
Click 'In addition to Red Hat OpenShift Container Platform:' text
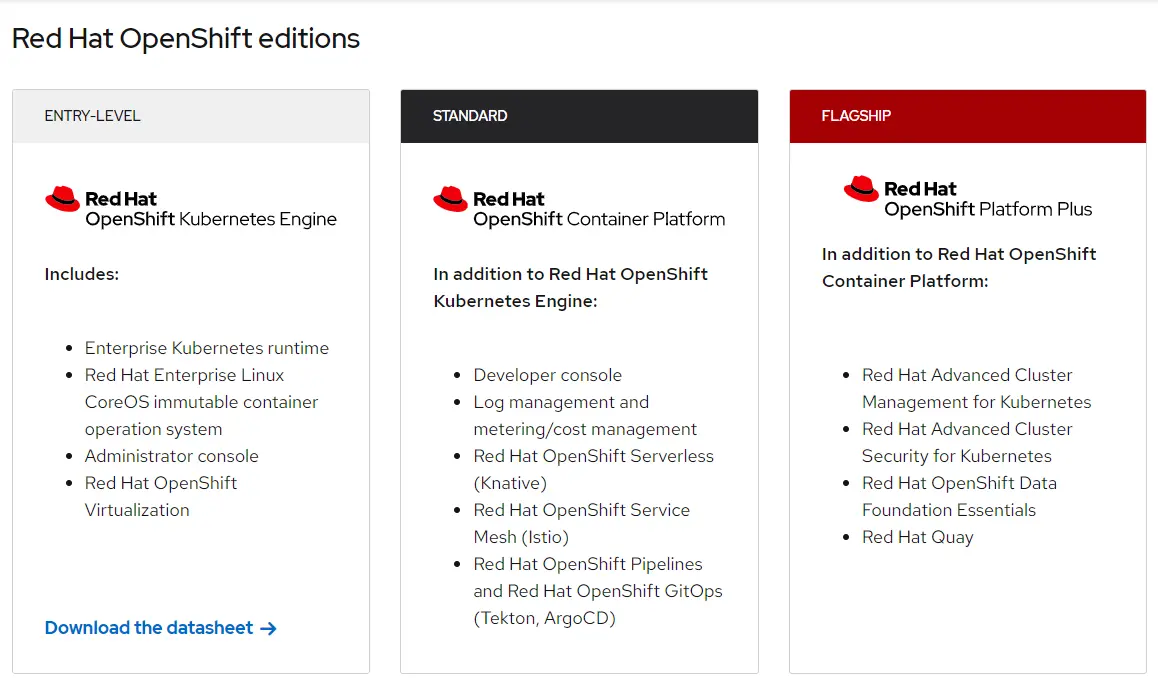coord(959,267)
